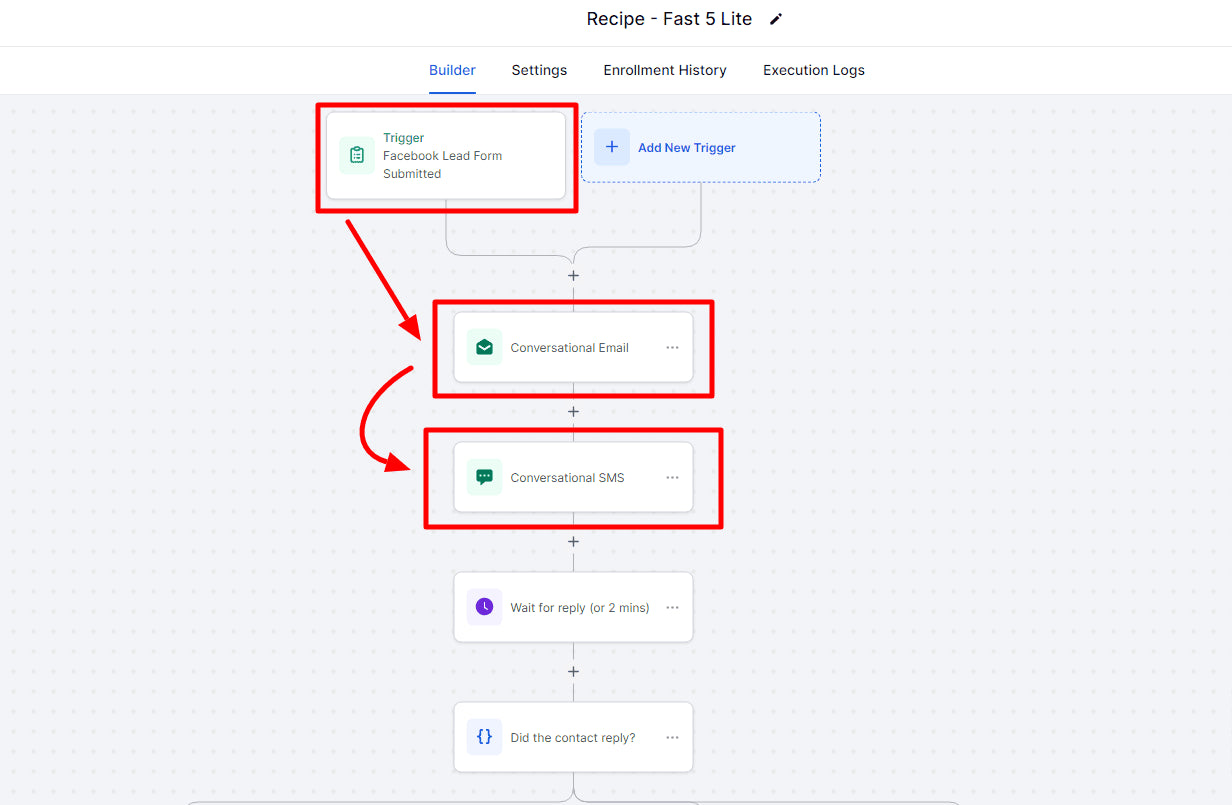
Task: Click the plus icon in Add New Trigger
Action: coord(612,147)
